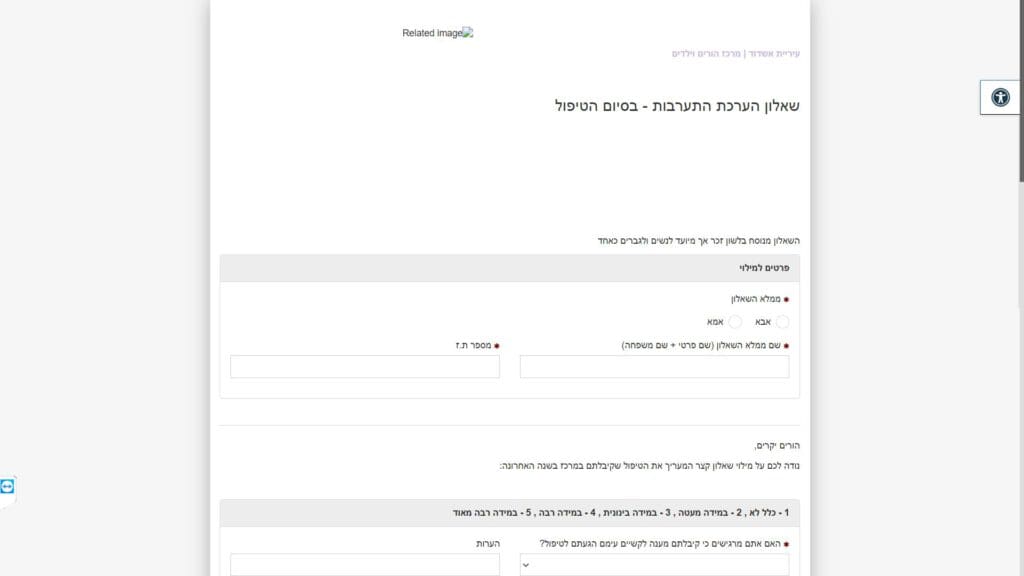Open the accessibility menu icon
1024x576 pixels.
click(x=1000, y=97)
